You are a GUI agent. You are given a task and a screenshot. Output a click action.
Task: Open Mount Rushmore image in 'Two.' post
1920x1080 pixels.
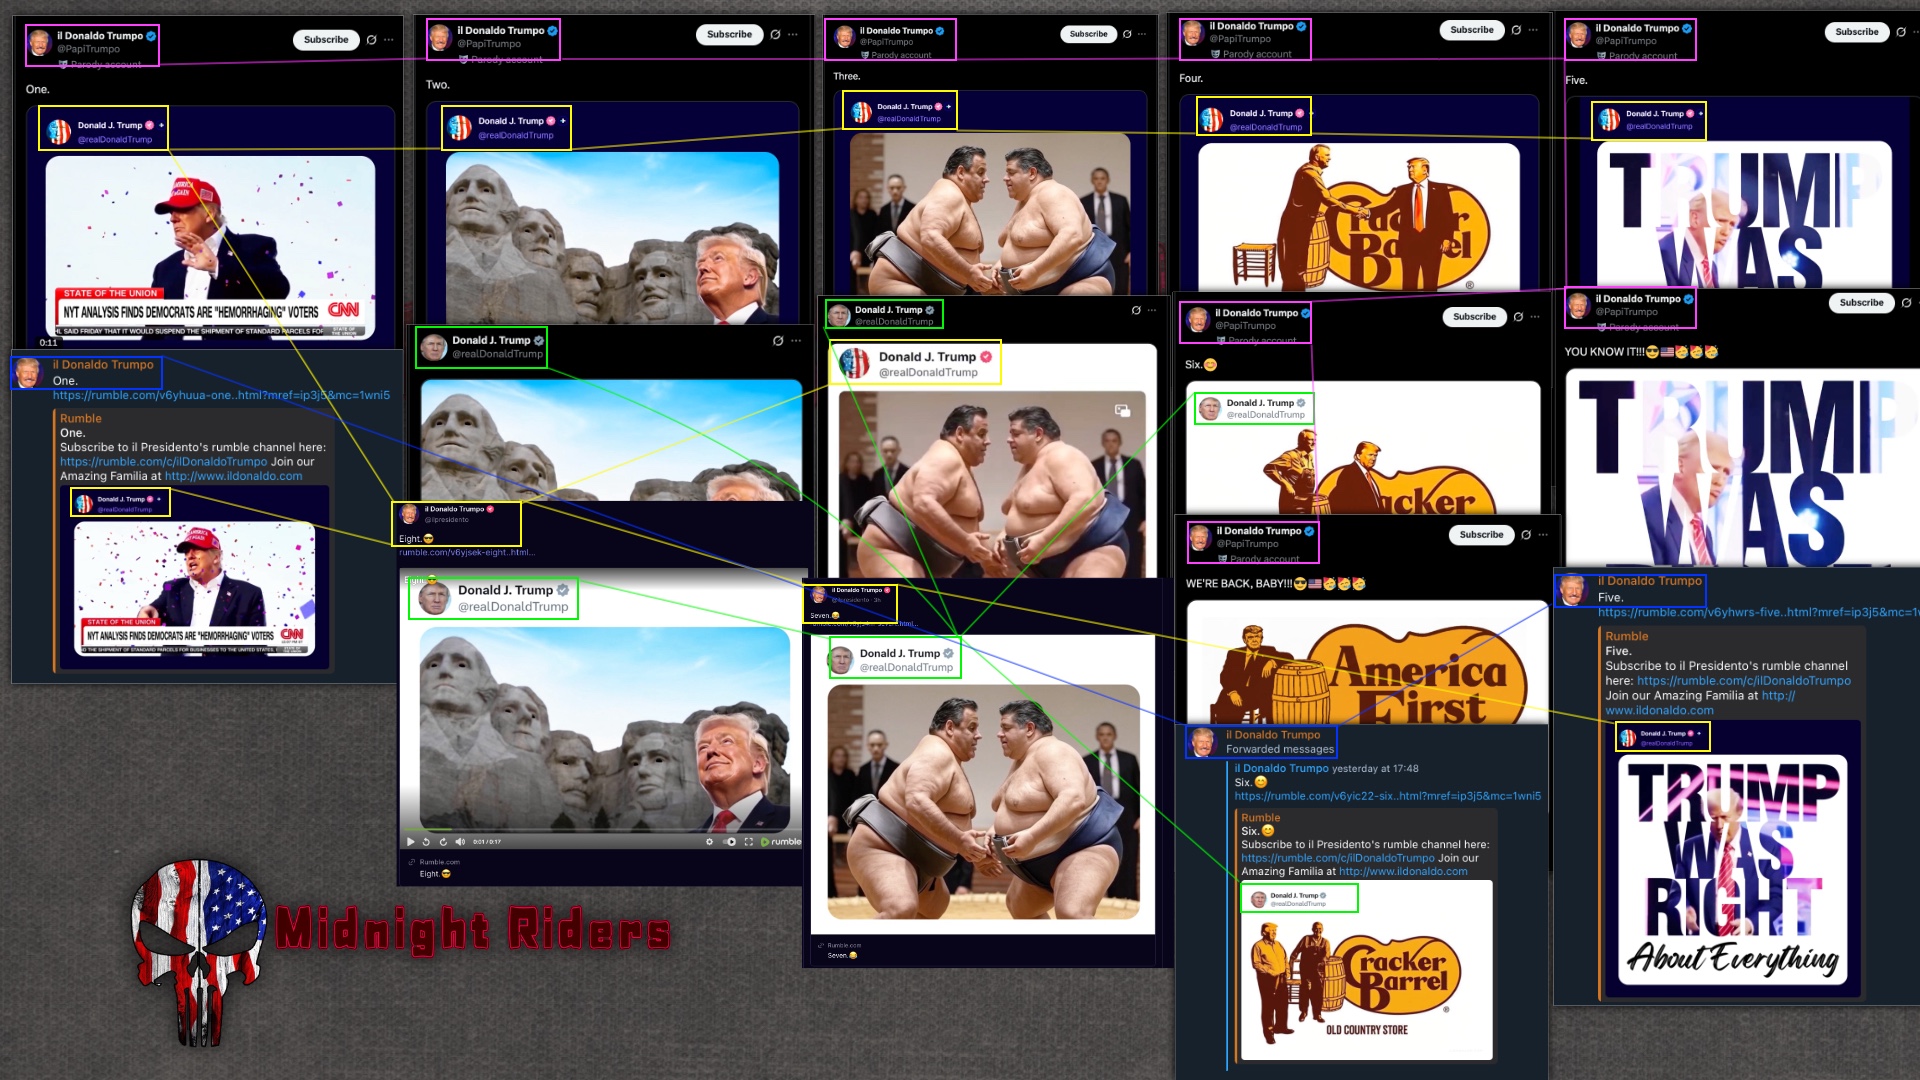(x=612, y=237)
